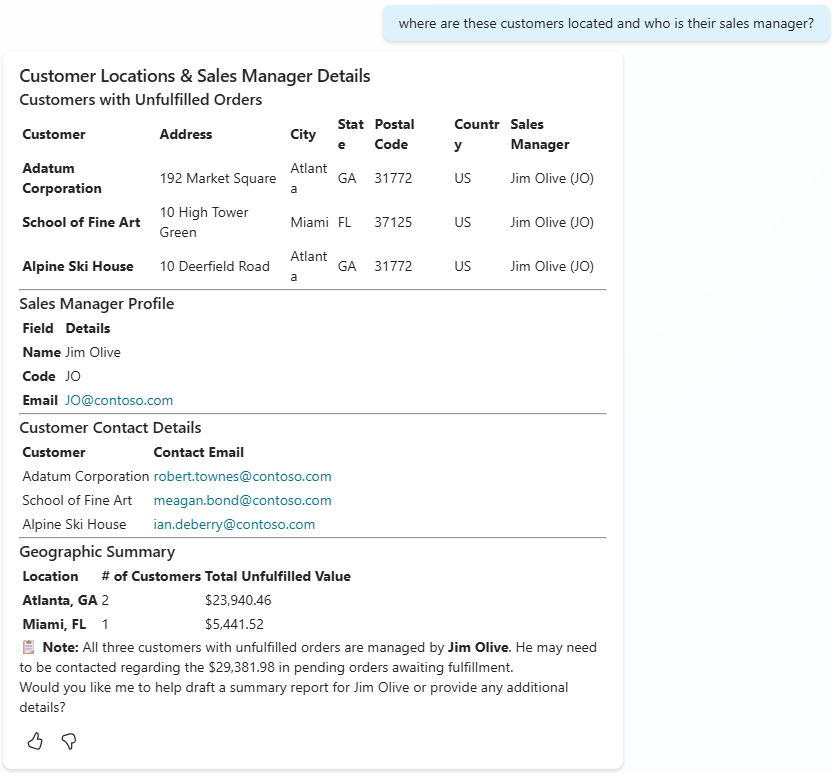Click the Postal Code column header
This screenshot has width=832, height=773.
click(x=394, y=134)
